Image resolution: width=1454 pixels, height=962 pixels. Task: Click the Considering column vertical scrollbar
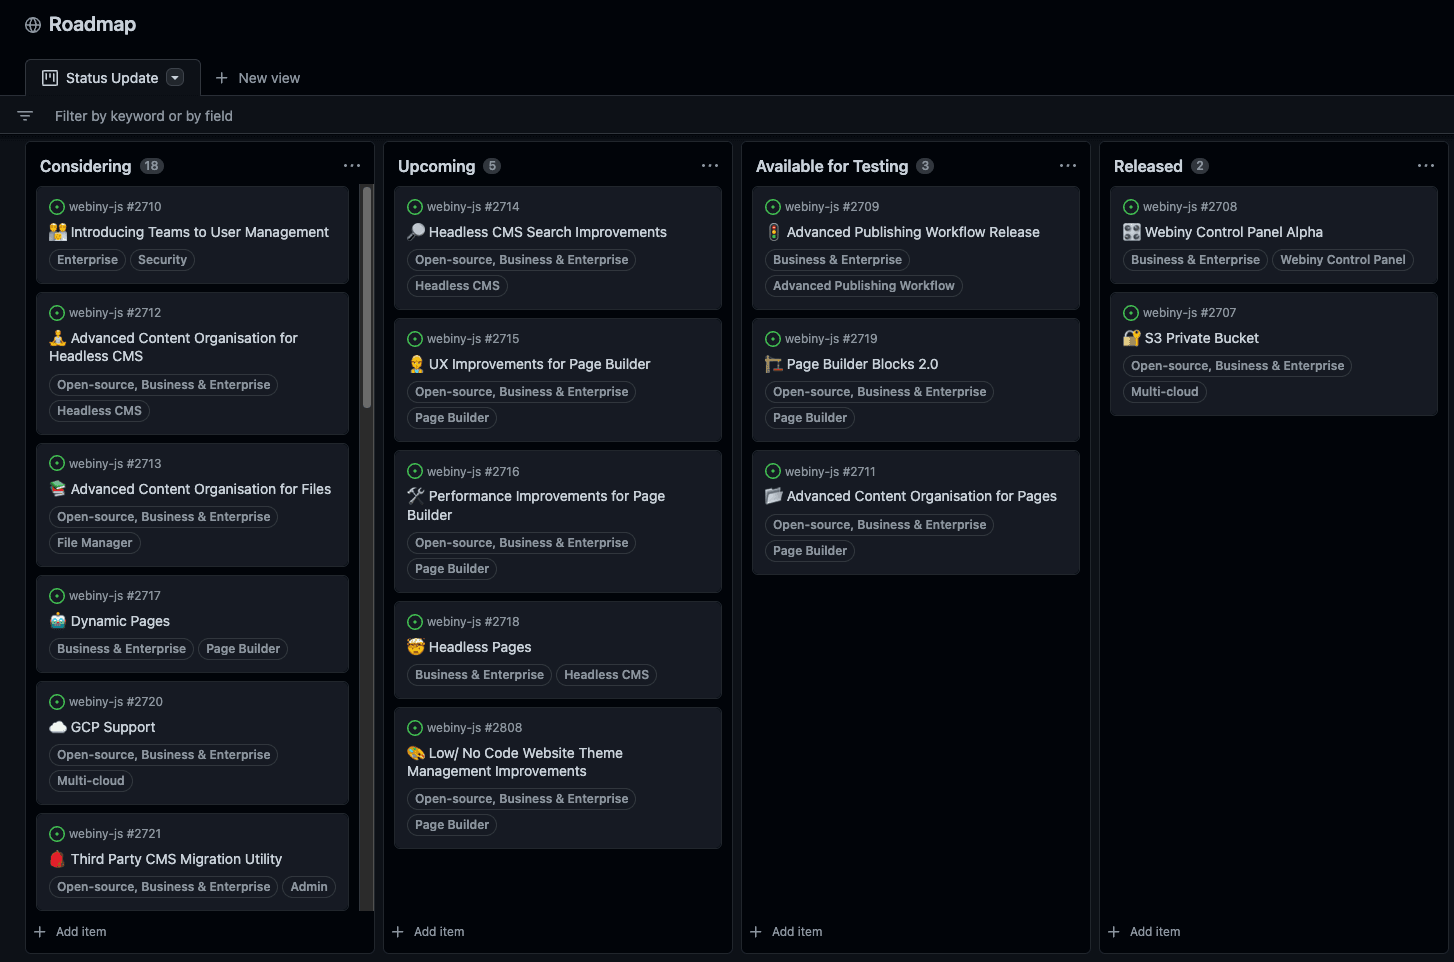point(367,300)
